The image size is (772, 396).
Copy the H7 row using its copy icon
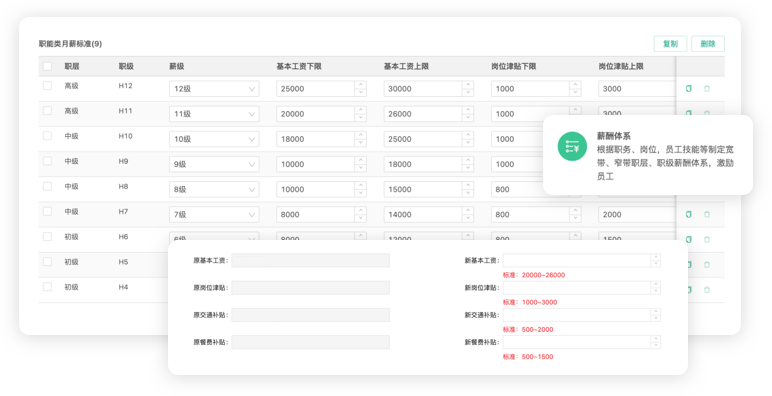[x=689, y=214]
